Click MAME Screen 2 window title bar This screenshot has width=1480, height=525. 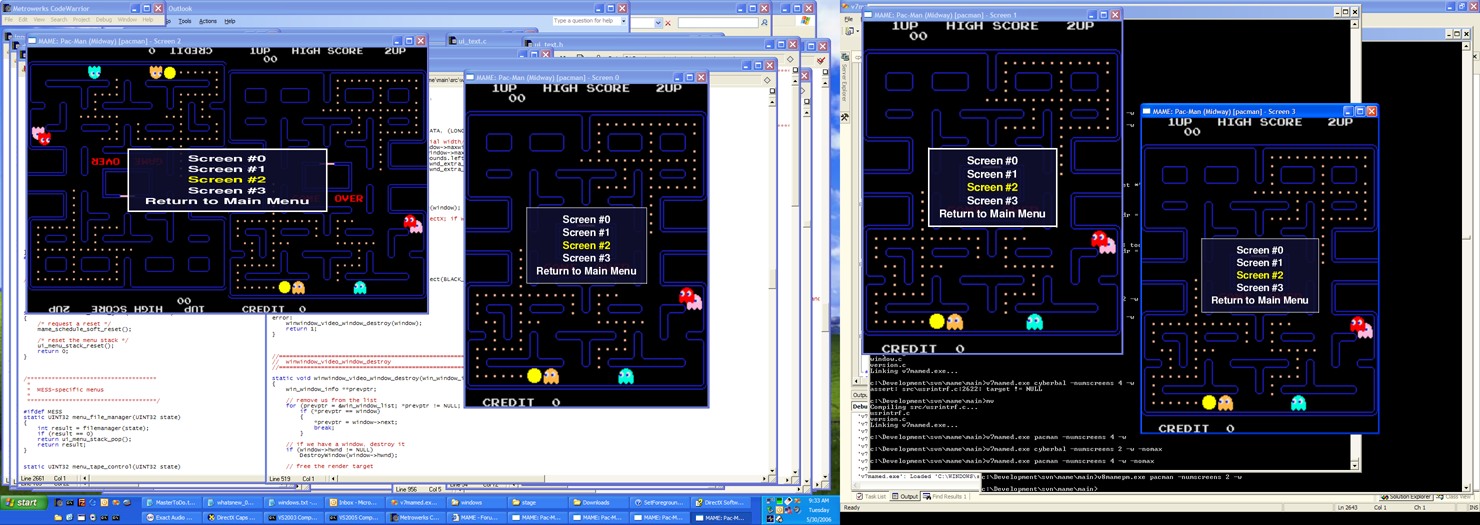pos(227,41)
